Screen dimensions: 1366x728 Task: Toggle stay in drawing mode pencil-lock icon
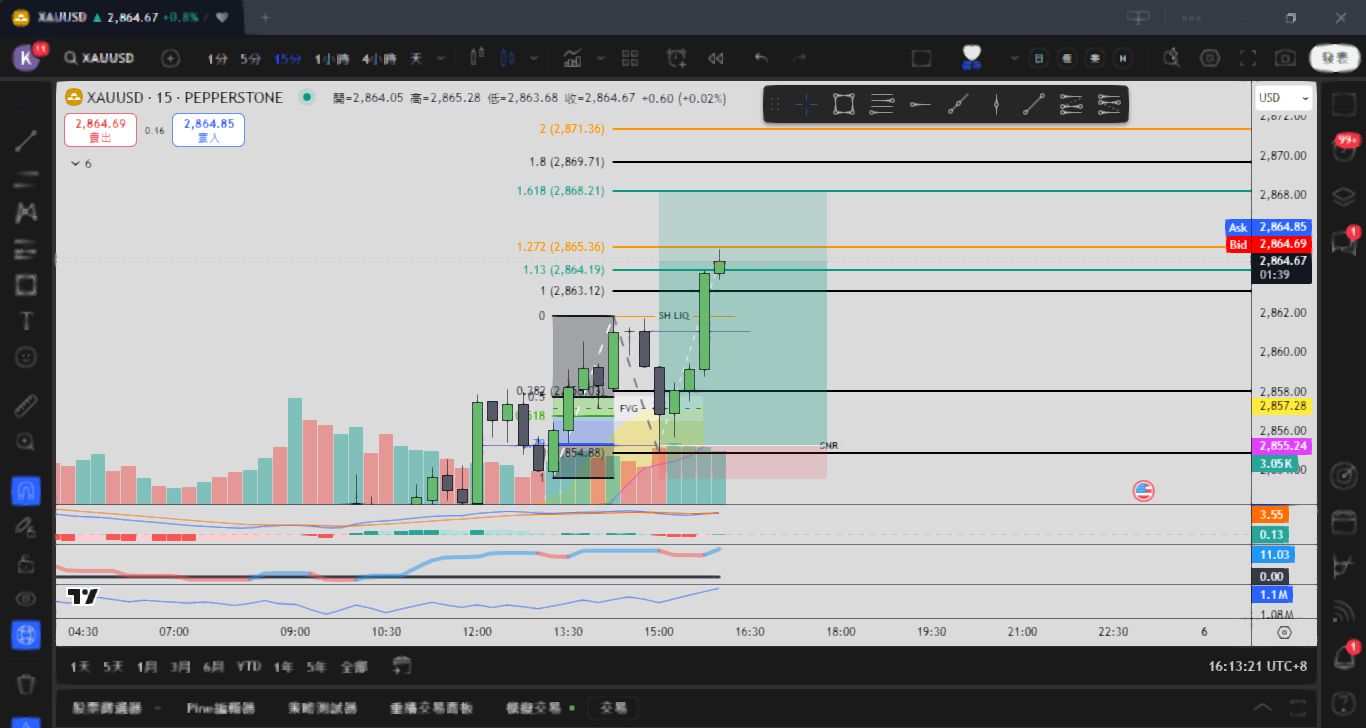pyautogui.click(x=26, y=526)
